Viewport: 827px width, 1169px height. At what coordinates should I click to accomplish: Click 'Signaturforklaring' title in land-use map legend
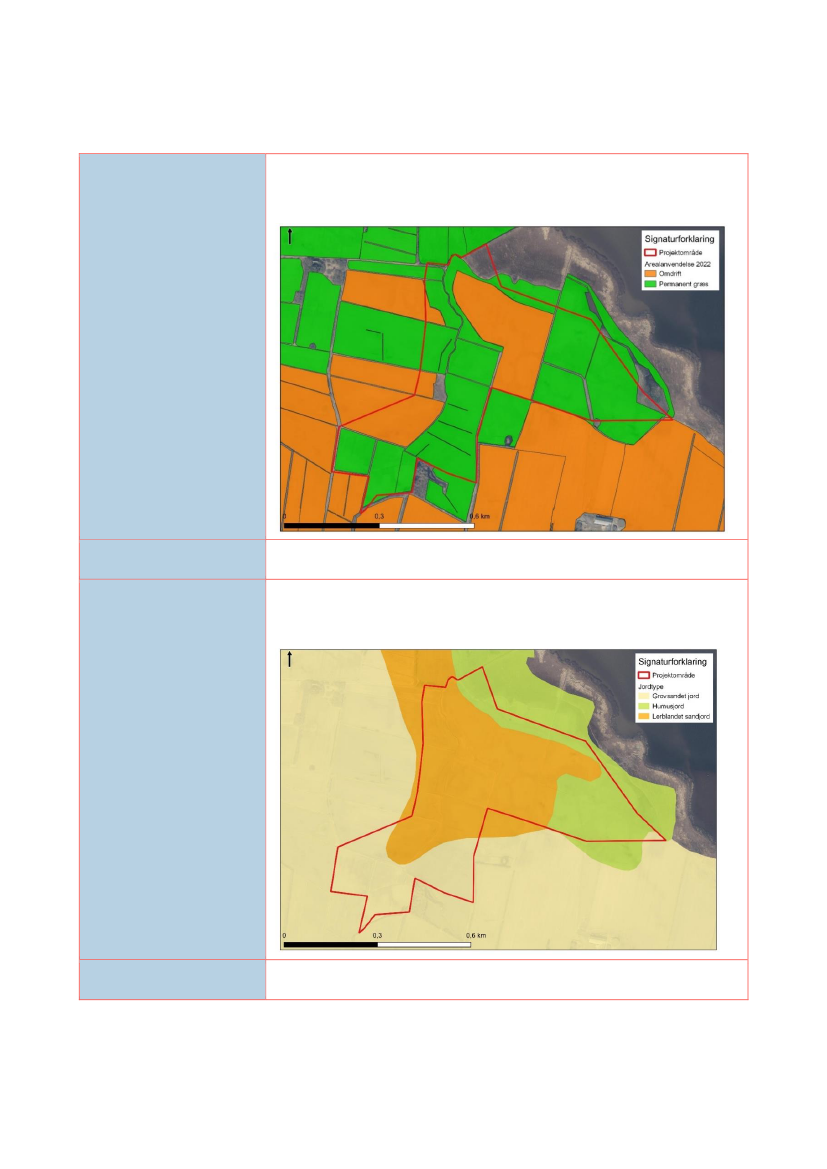pos(679,239)
